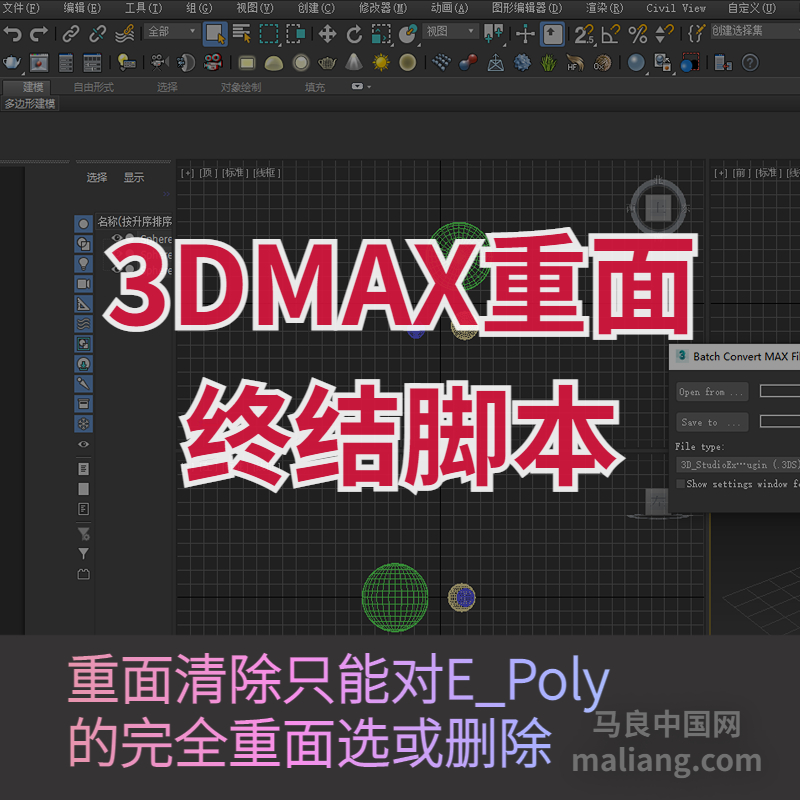Open the Civil View menu
The width and height of the screenshot is (800, 800).
pos(676,8)
